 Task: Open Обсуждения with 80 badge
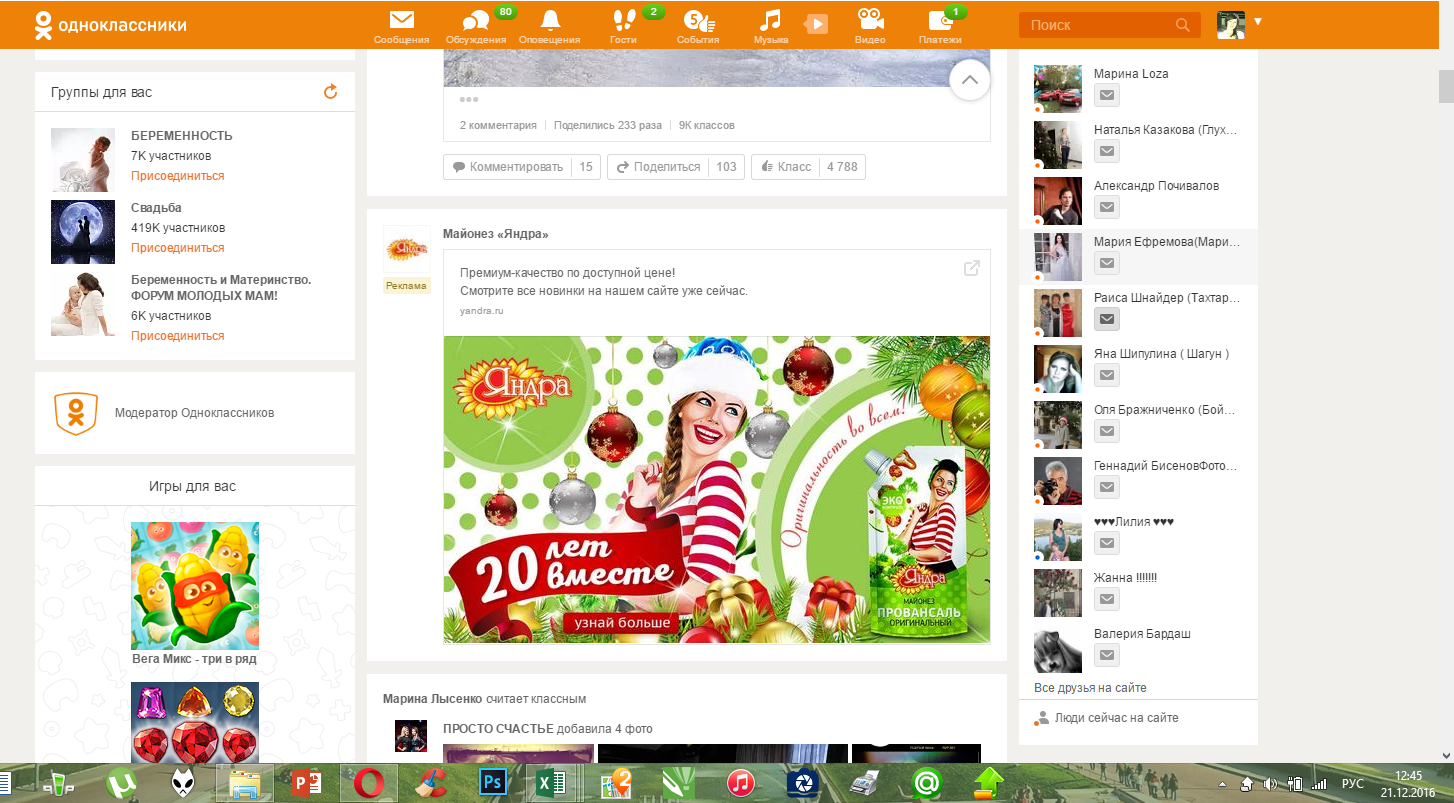(x=476, y=27)
